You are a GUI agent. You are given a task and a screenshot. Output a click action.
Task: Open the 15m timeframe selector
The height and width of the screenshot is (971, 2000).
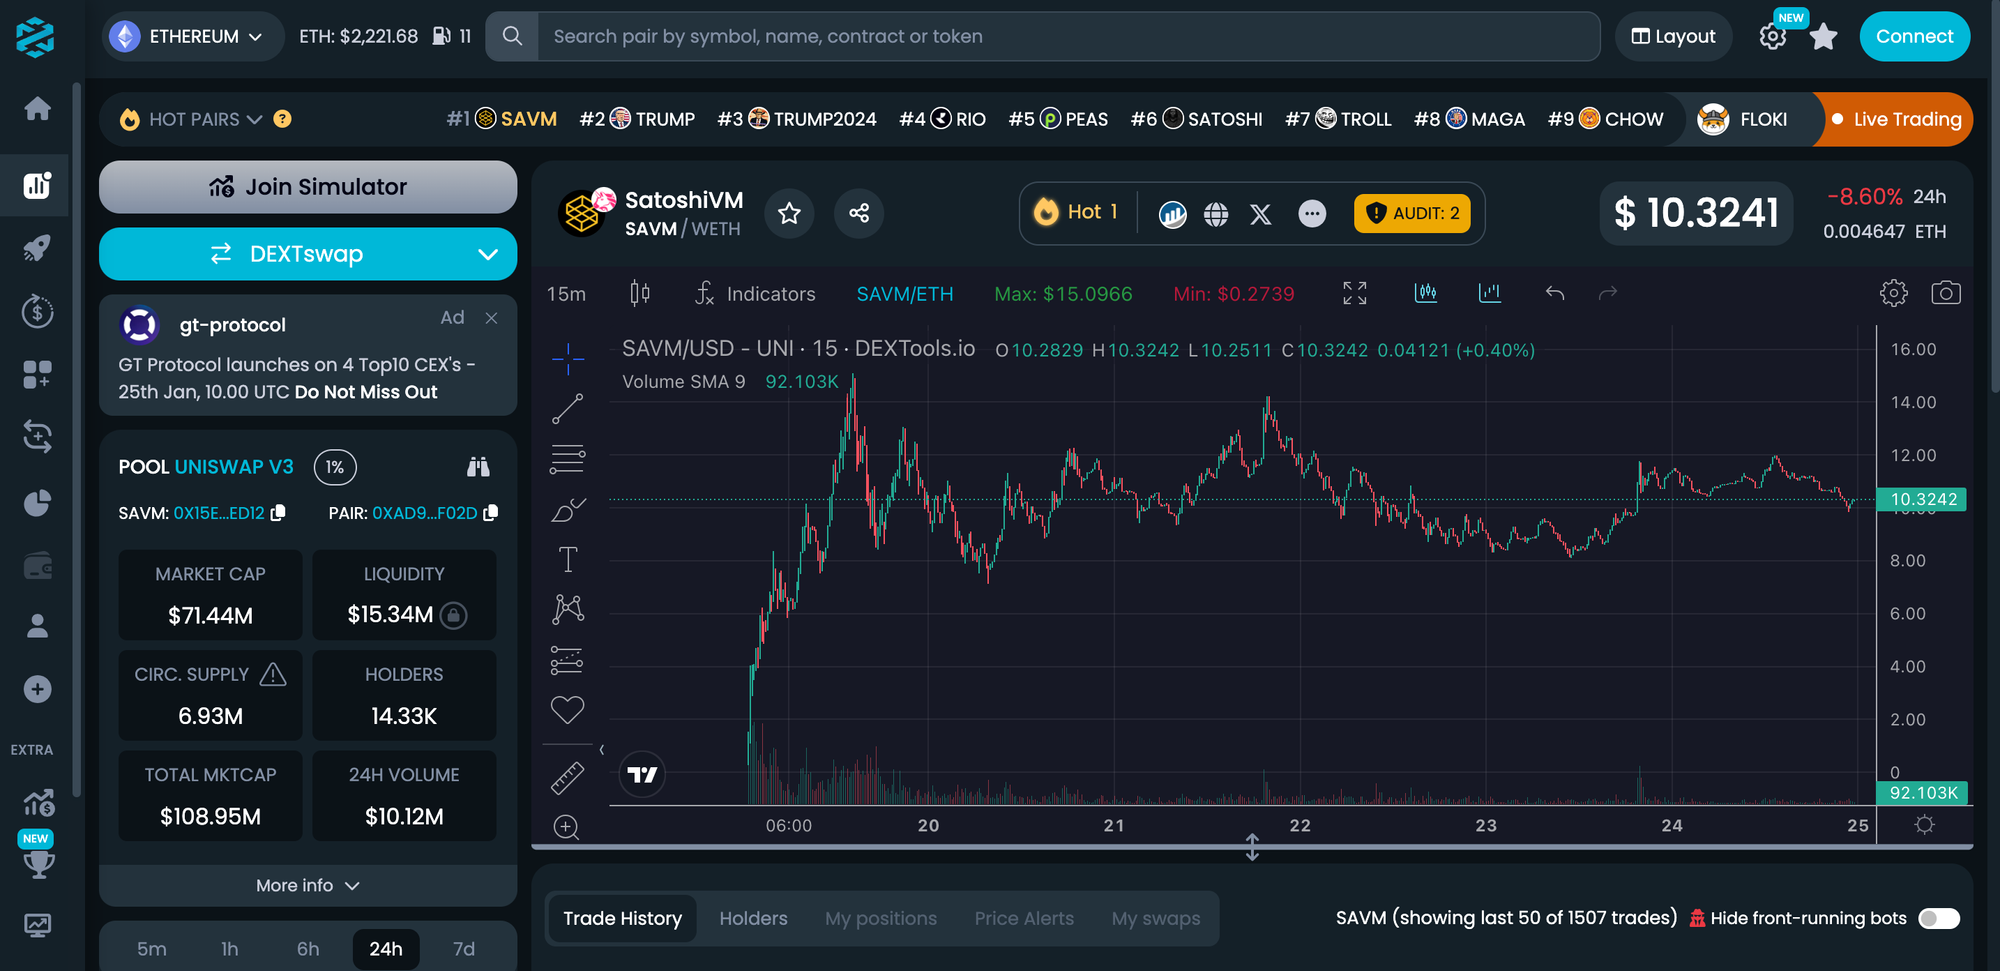[566, 294]
